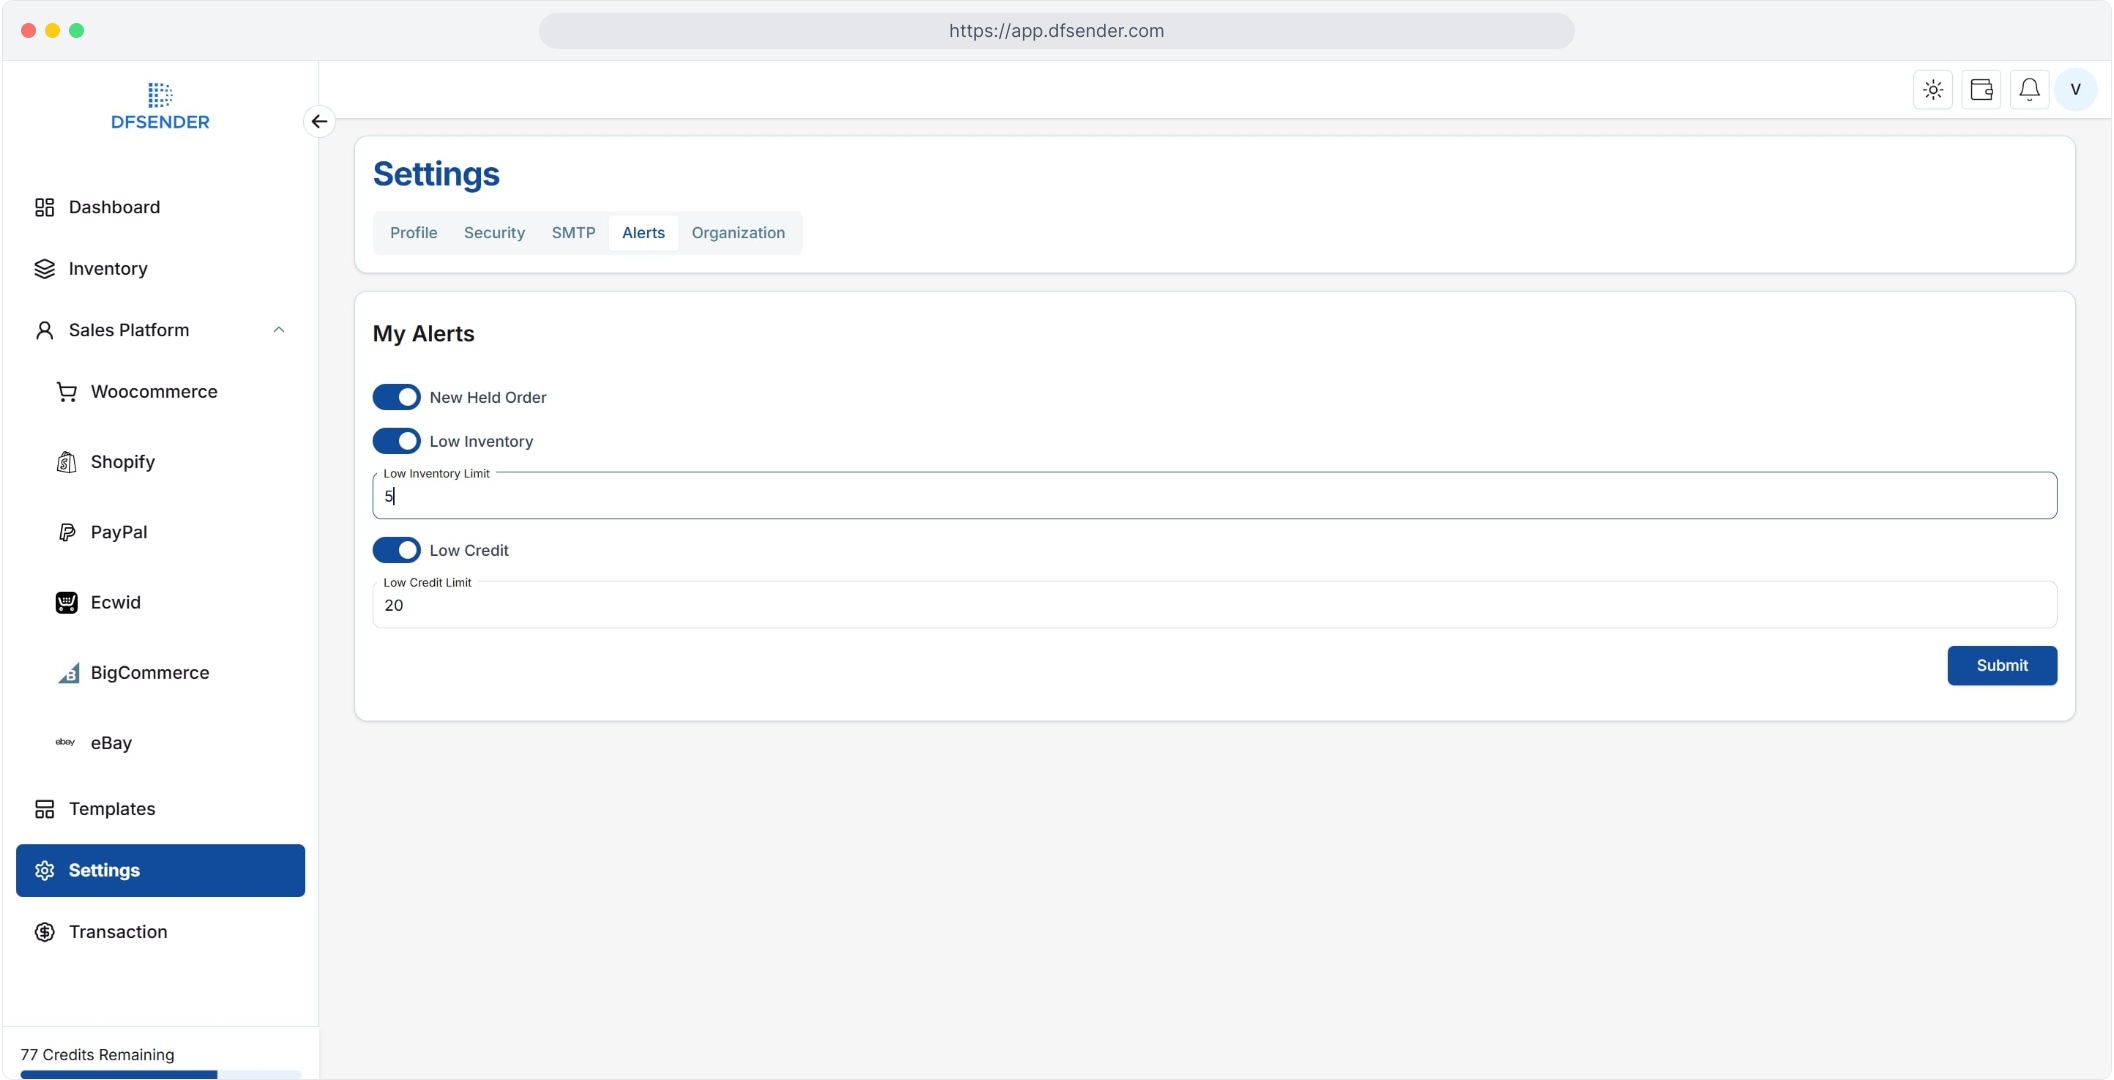
Task: Toggle the light/dark theme sun icon
Action: coord(1933,90)
